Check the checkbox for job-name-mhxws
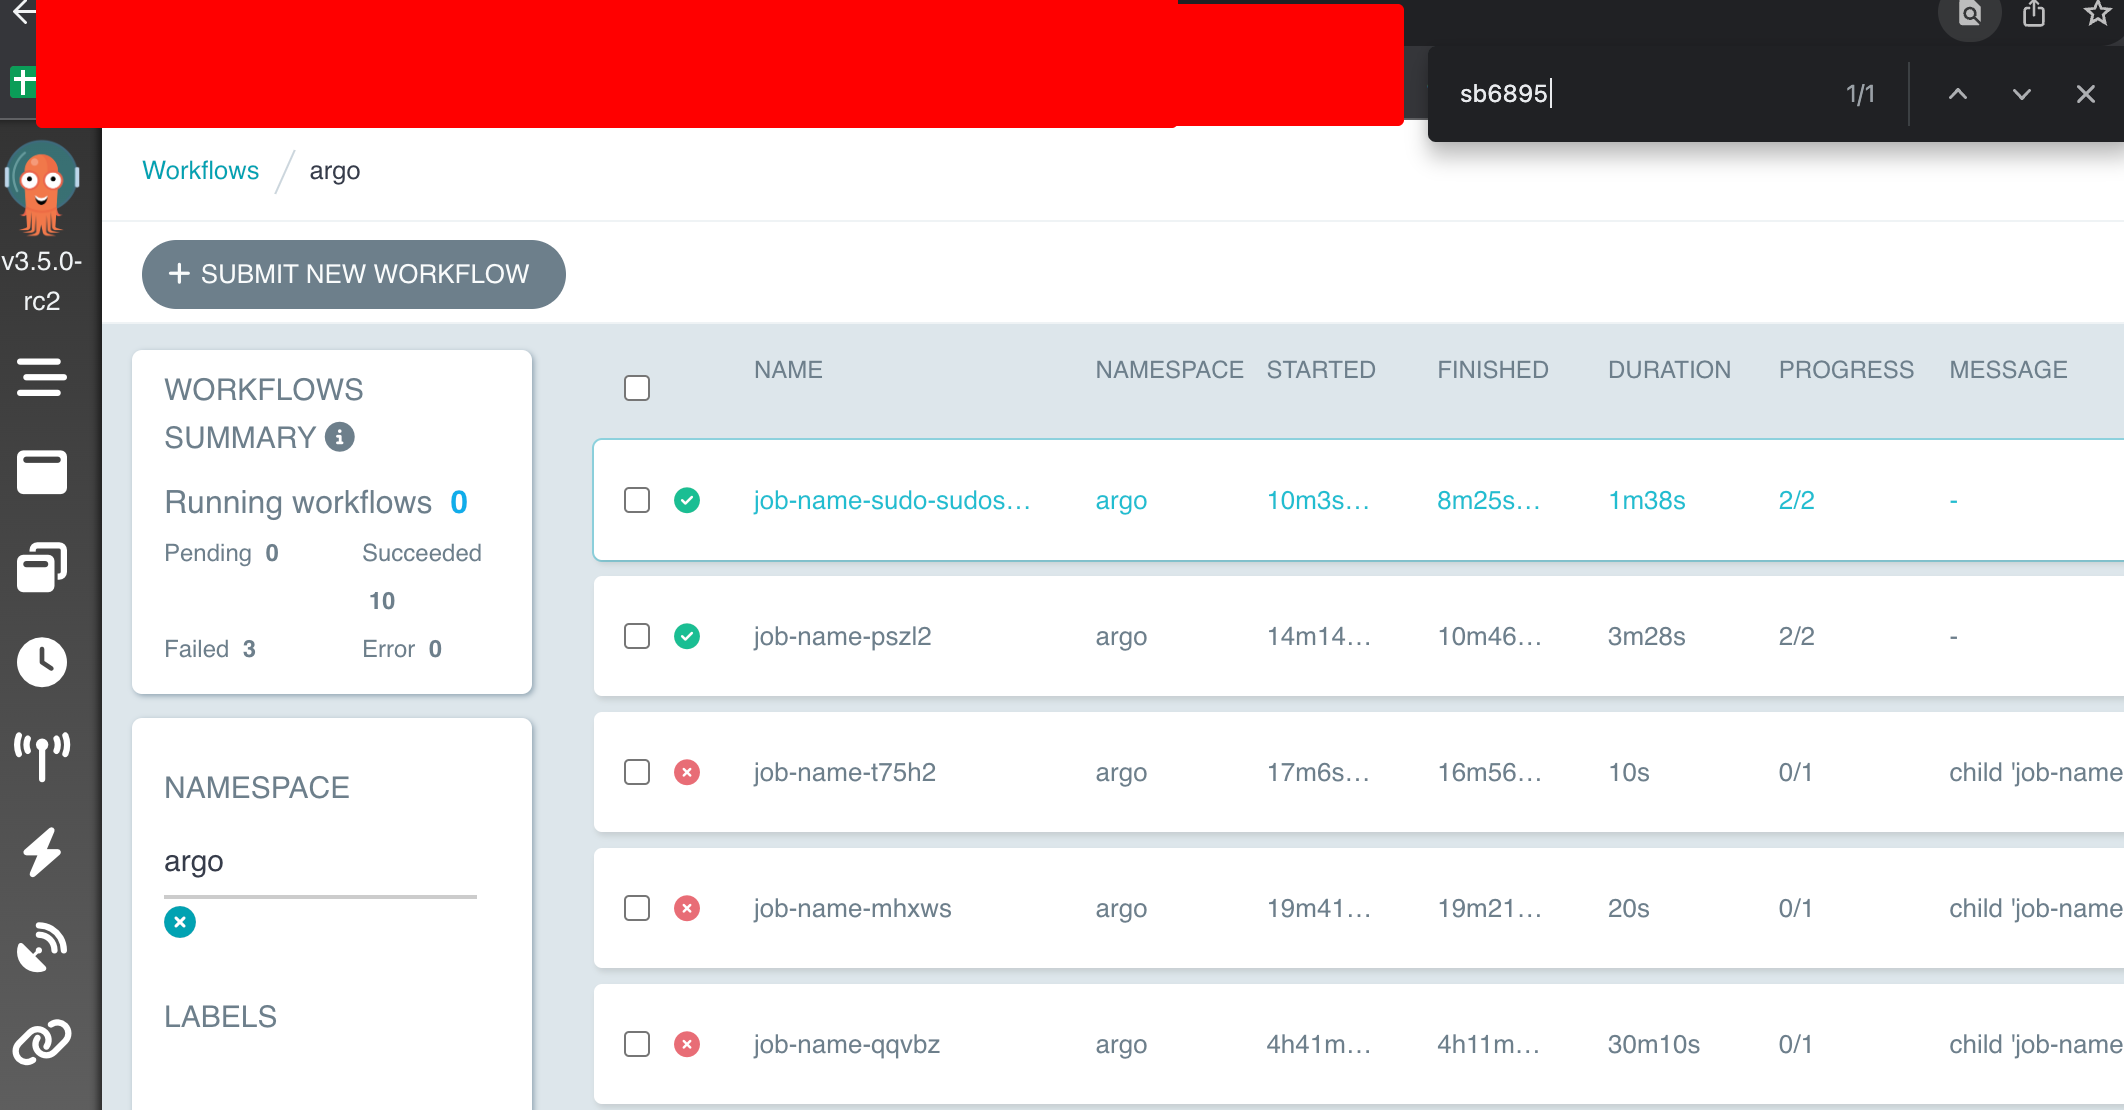This screenshot has height=1110, width=2124. point(637,908)
